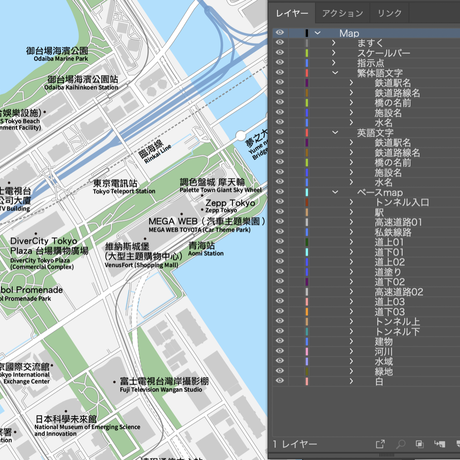Toggle visibility of the 水域 layer
Image resolution: width=460 pixels, height=460 pixels.
pyautogui.click(x=280, y=361)
